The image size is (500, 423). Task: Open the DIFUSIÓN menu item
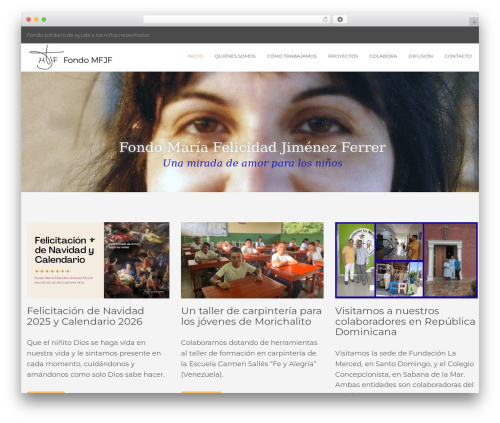tap(421, 56)
